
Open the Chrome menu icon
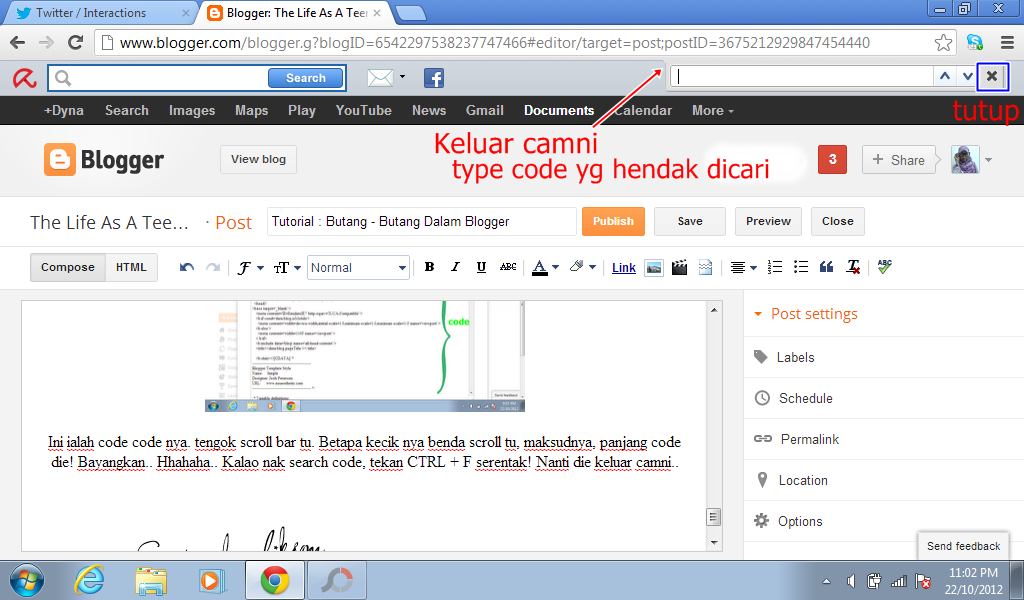(x=1007, y=43)
